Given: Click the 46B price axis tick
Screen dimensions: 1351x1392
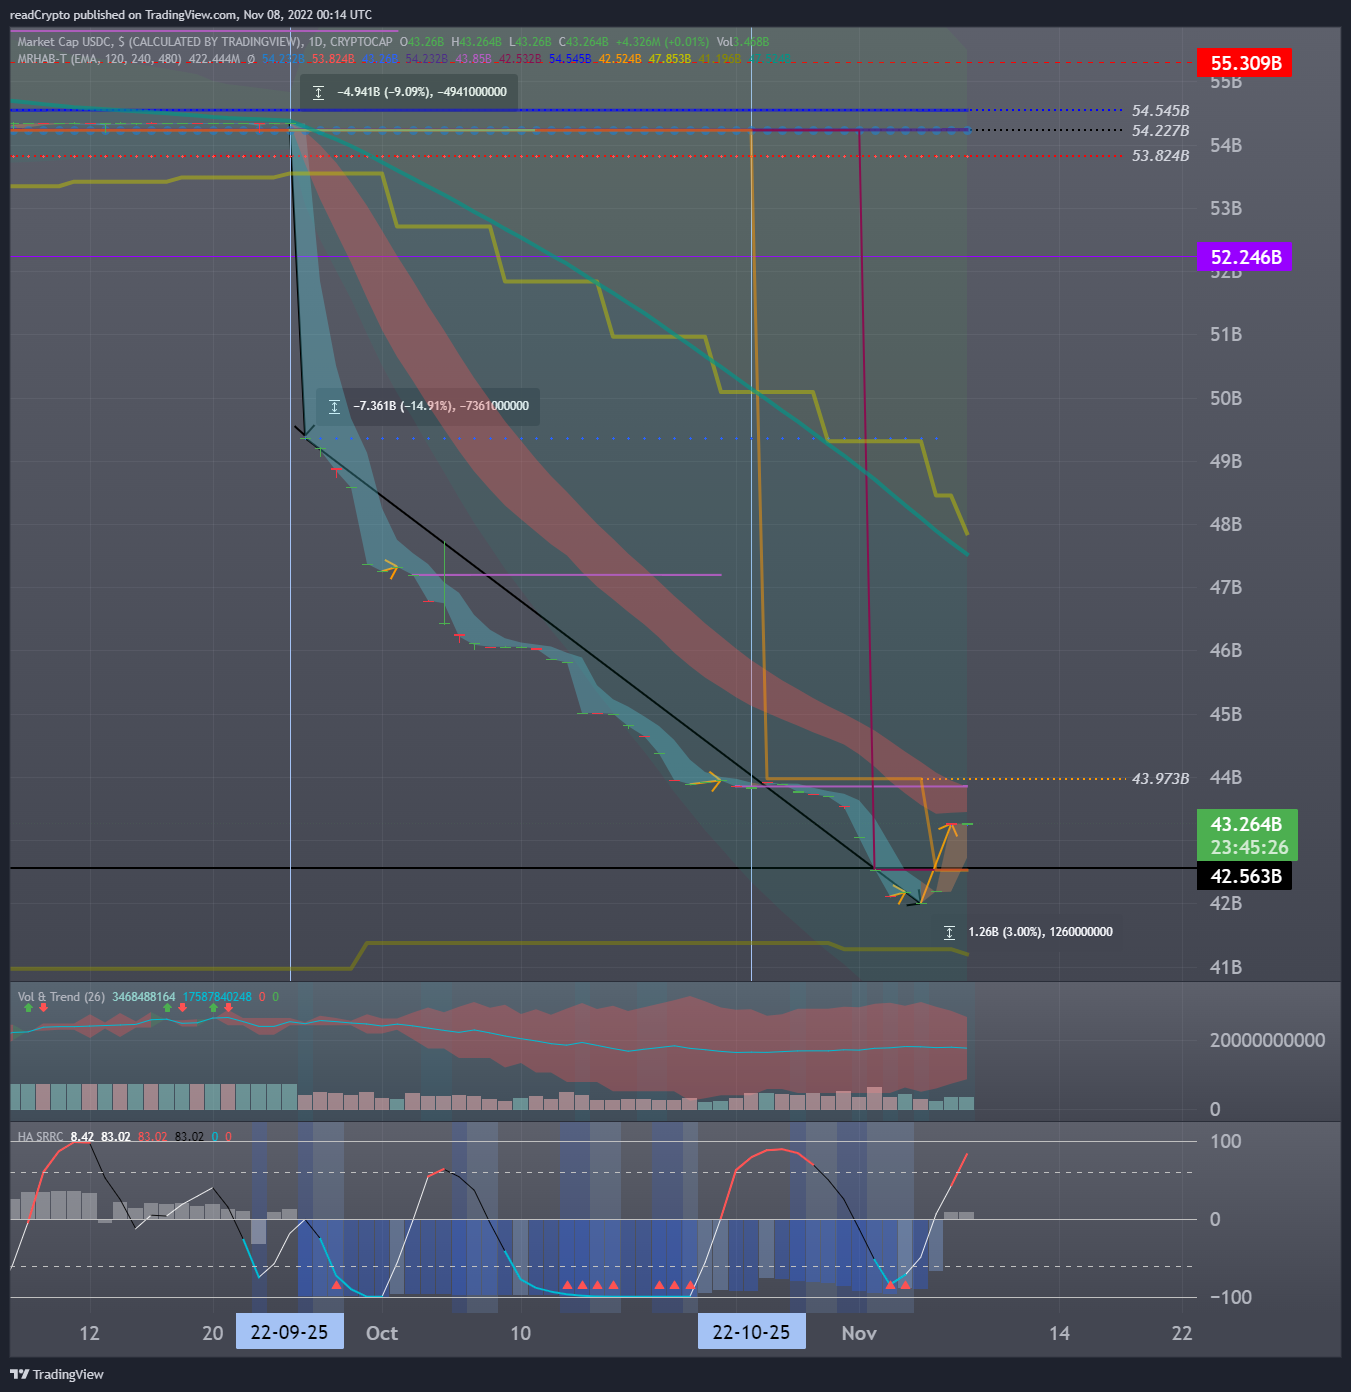Looking at the screenshot, I should (1226, 650).
